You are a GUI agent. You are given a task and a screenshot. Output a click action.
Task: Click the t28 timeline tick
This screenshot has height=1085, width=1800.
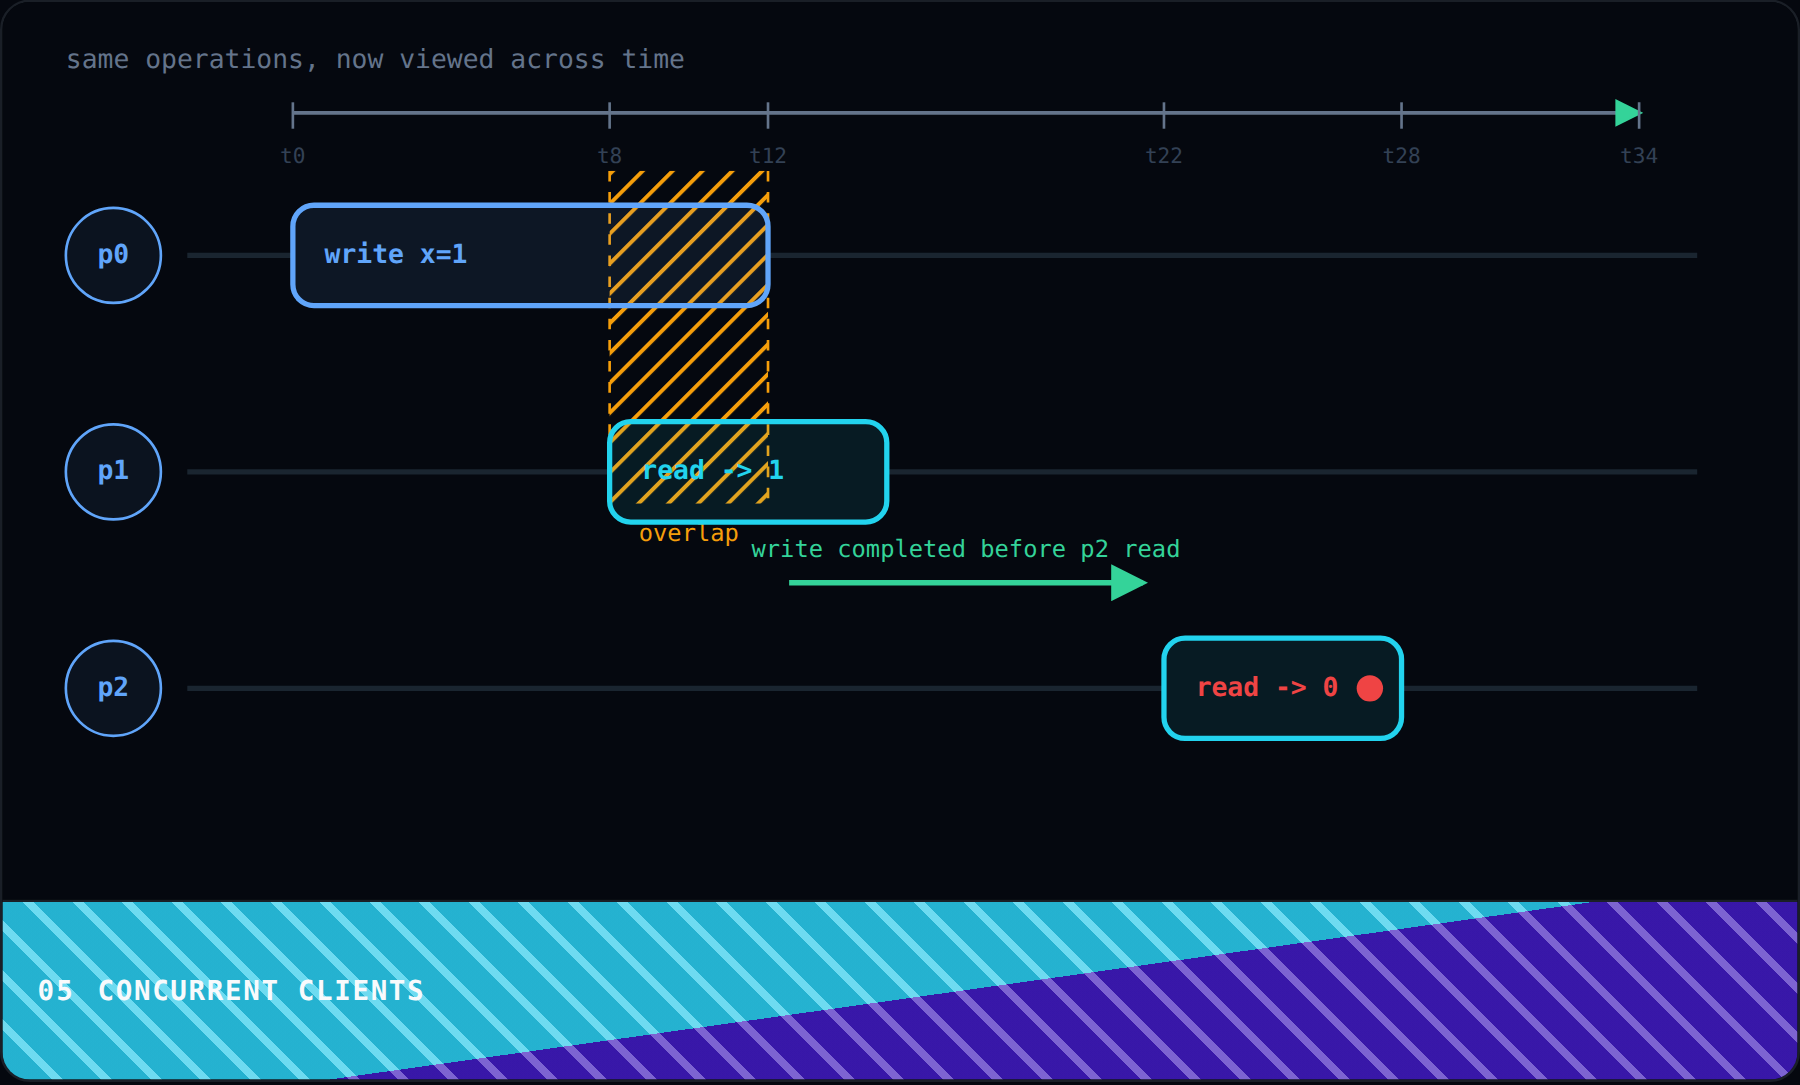coord(1401,114)
